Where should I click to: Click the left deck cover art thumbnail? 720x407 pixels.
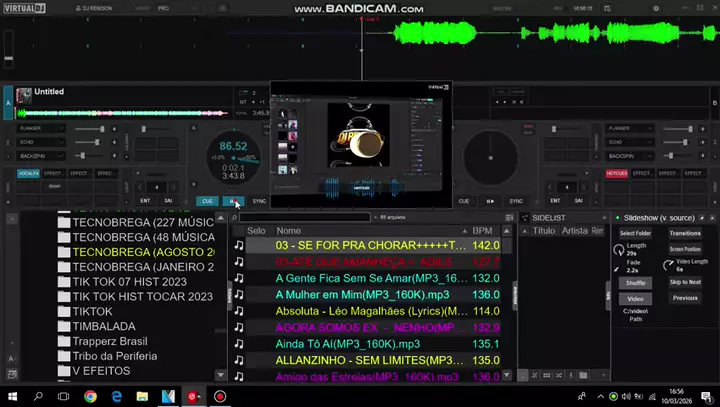23,95
